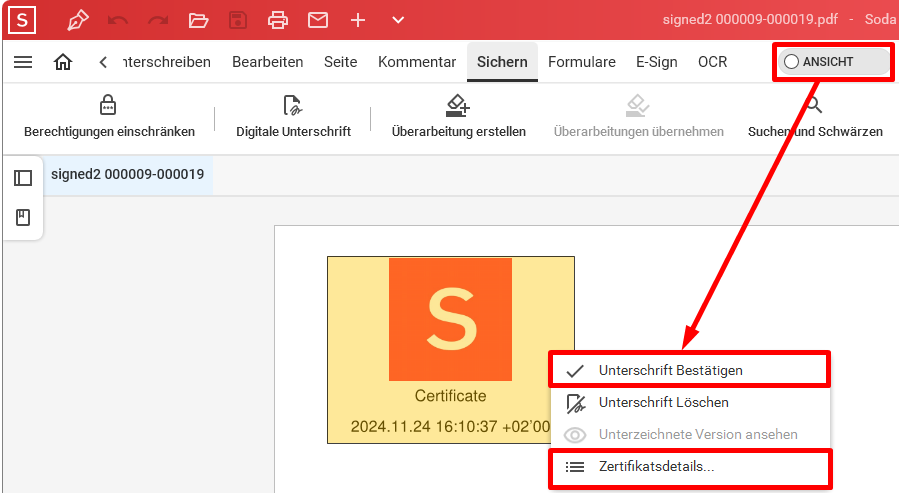
Task: Click the Digitale Unterschrift label
Action: pyautogui.click(x=294, y=132)
